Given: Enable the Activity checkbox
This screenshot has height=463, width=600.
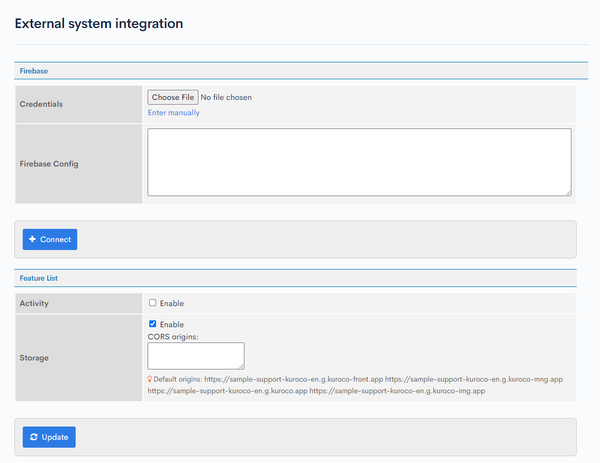Looking at the screenshot, I should coord(153,303).
